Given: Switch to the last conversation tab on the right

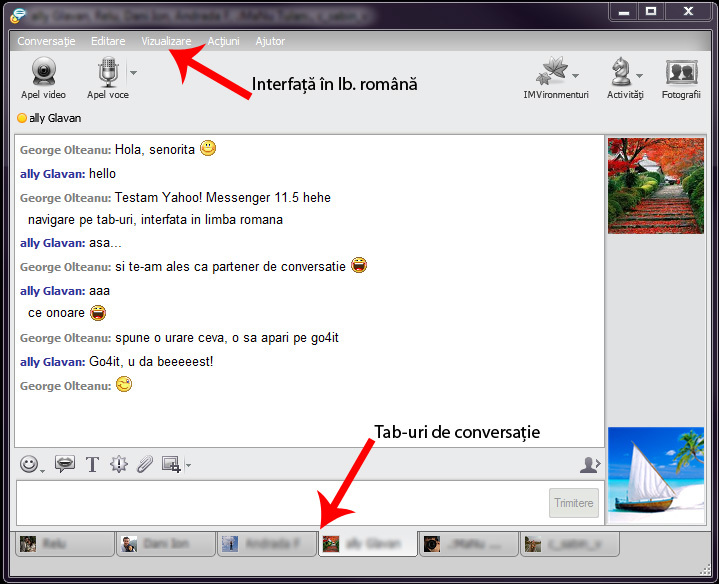Looking at the screenshot, I should 570,544.
